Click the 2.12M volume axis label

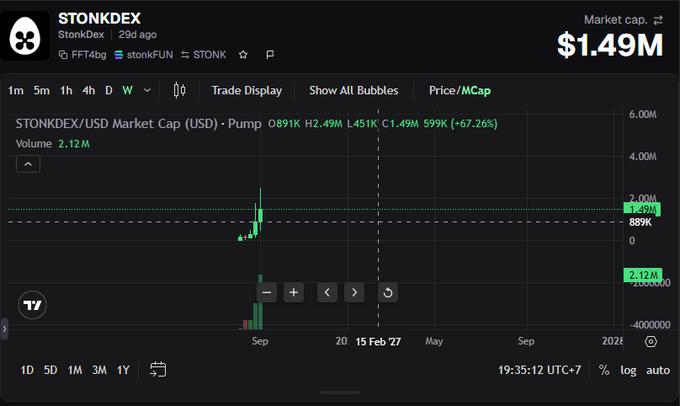pyautogui.click(x=643, y=275)
